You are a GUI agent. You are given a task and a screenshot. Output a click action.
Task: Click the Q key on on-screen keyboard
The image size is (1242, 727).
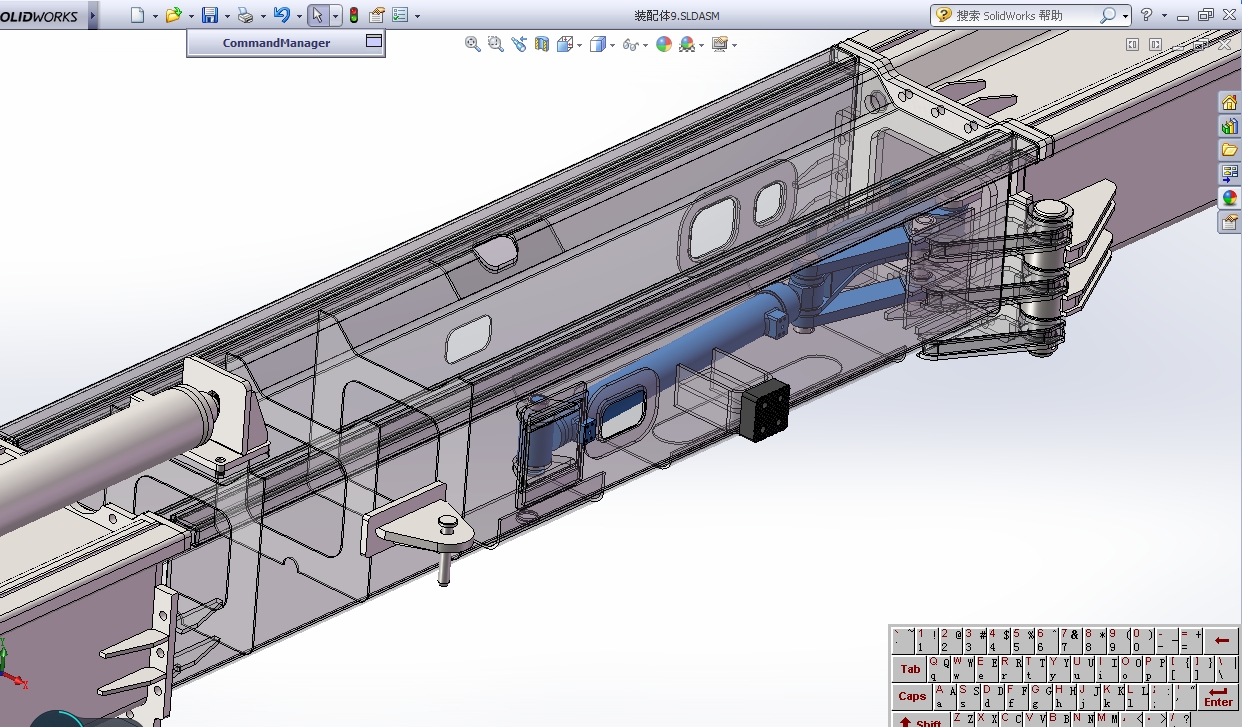point(939,669)
